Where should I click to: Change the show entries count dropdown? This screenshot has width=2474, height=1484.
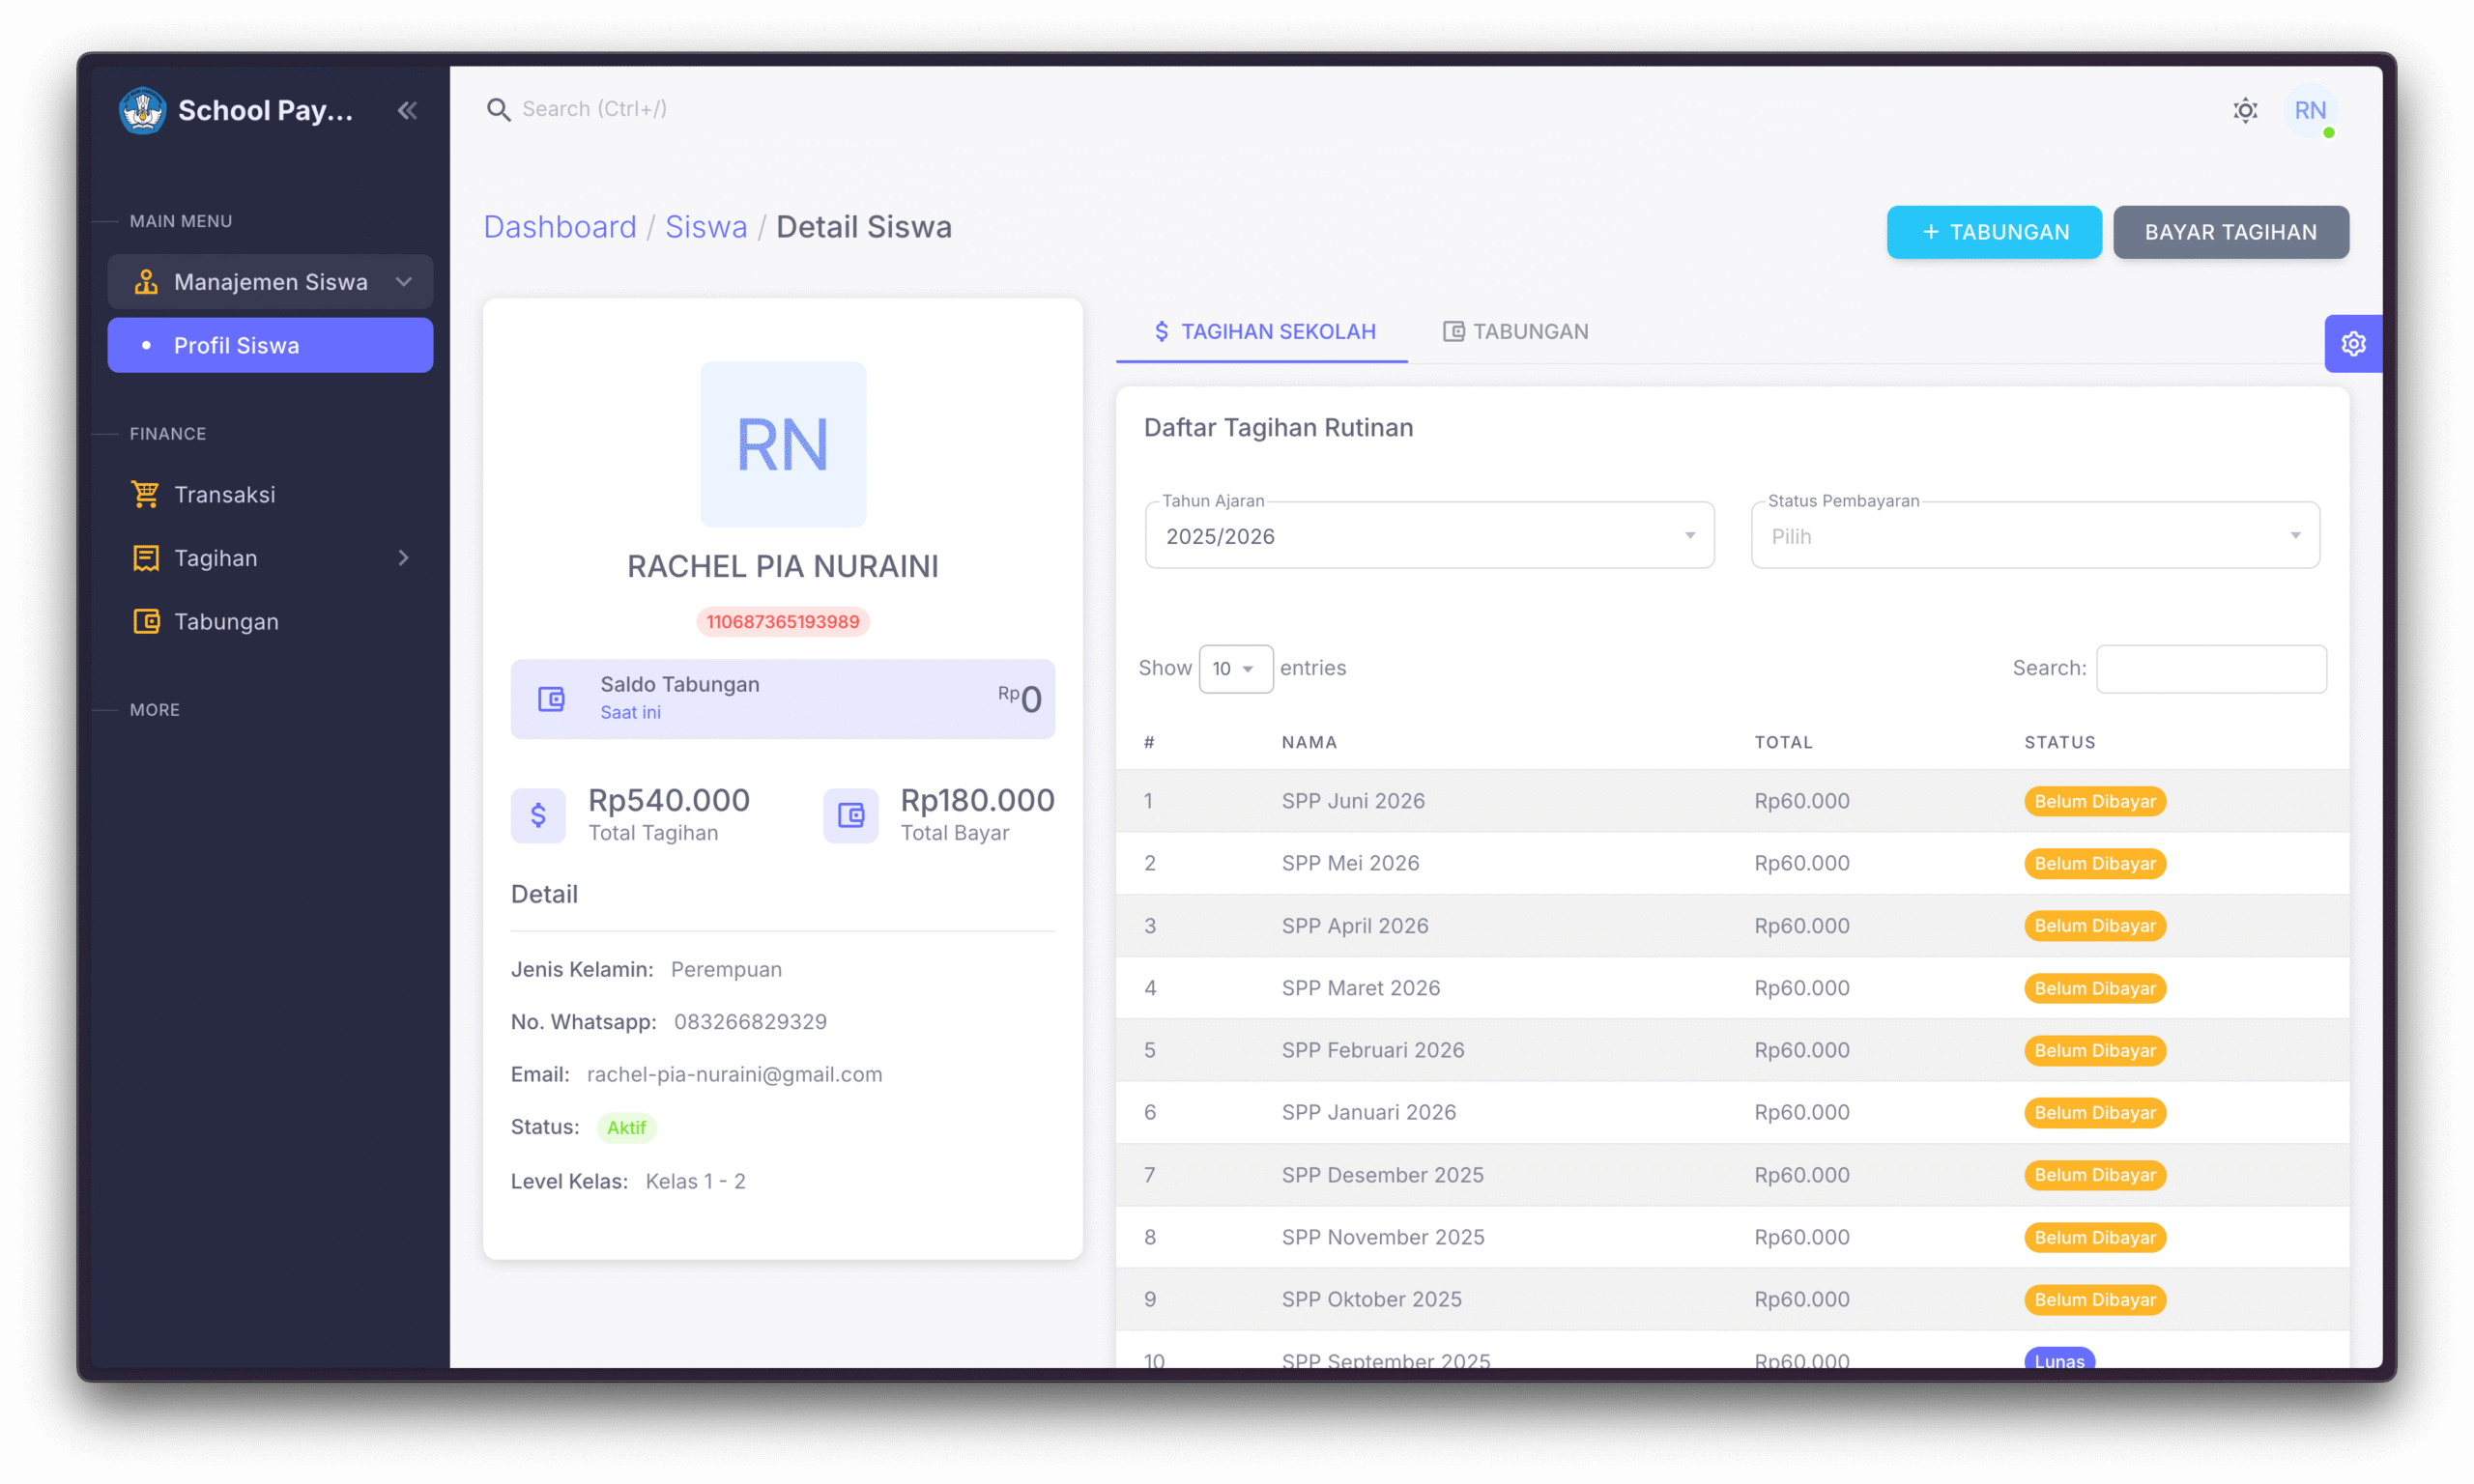(x=1234, y=668)
